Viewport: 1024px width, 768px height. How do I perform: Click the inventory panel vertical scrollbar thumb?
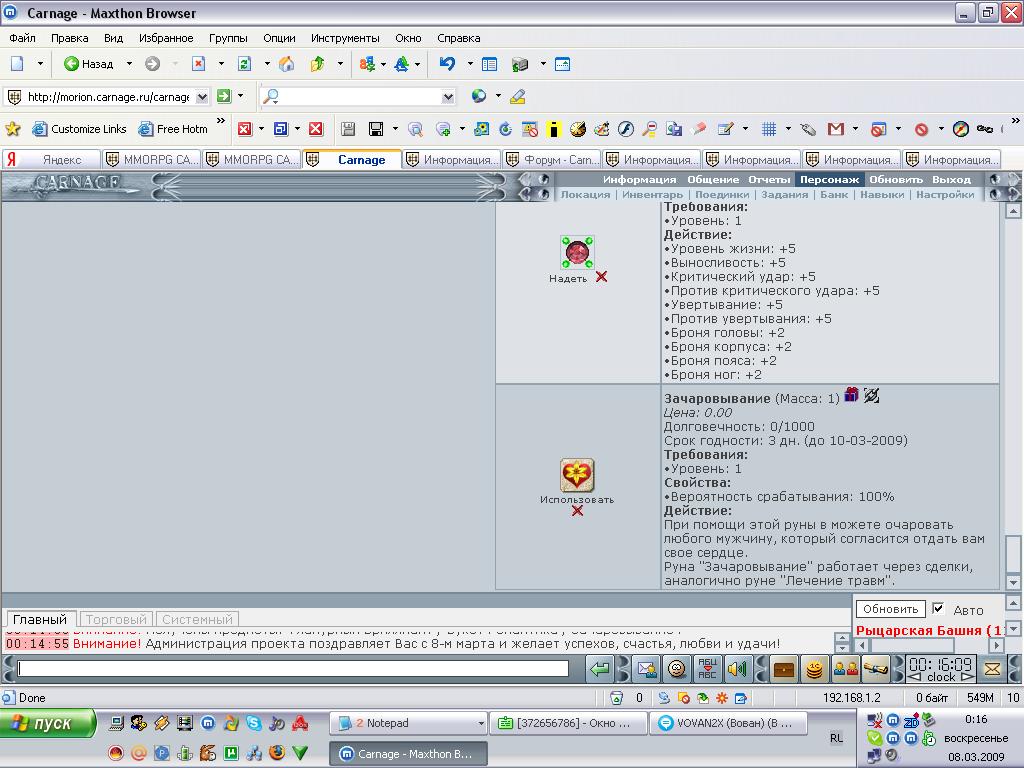point(1013,554)
